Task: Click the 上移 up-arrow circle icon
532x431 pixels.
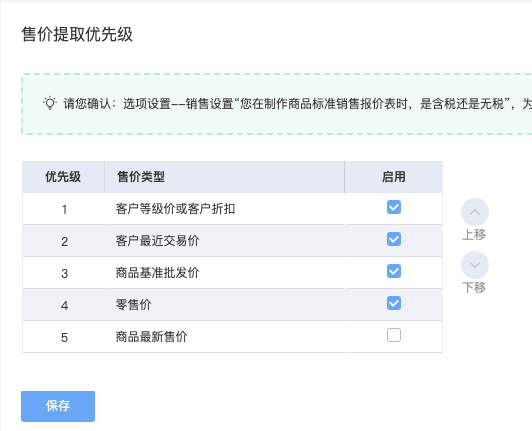Action: pyautogui.click(x=475, y=212)
